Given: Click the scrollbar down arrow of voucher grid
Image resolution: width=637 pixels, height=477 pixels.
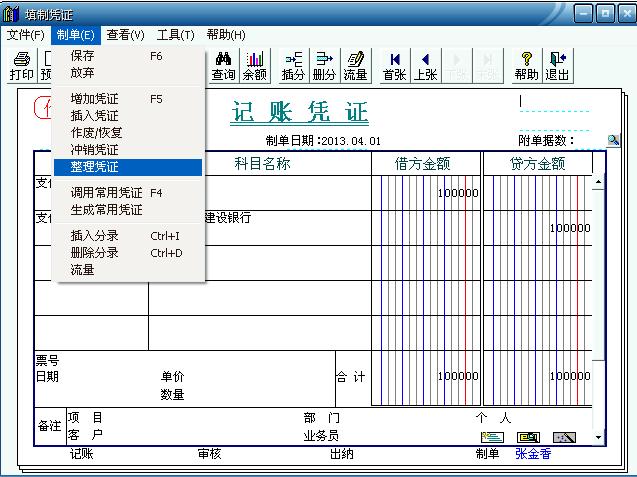Looking at the screenshot, I should tap(598, 438).
